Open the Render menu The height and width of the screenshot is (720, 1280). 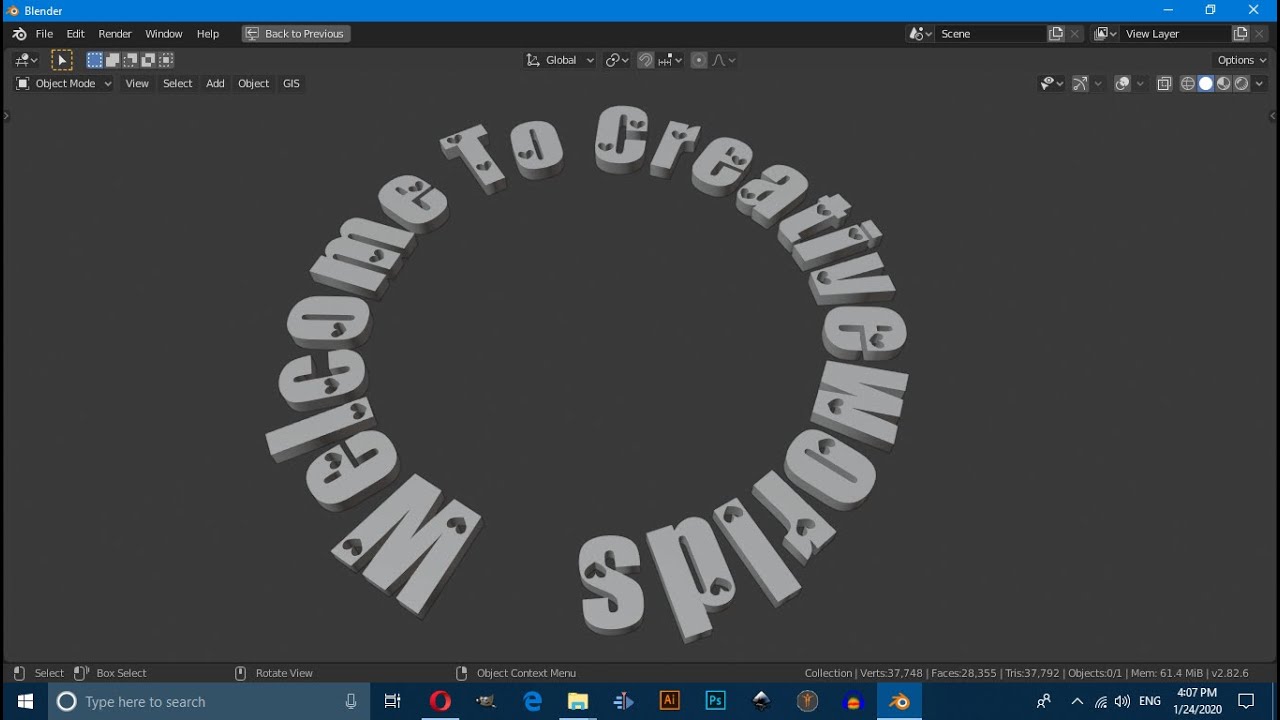tap(115, 34)
